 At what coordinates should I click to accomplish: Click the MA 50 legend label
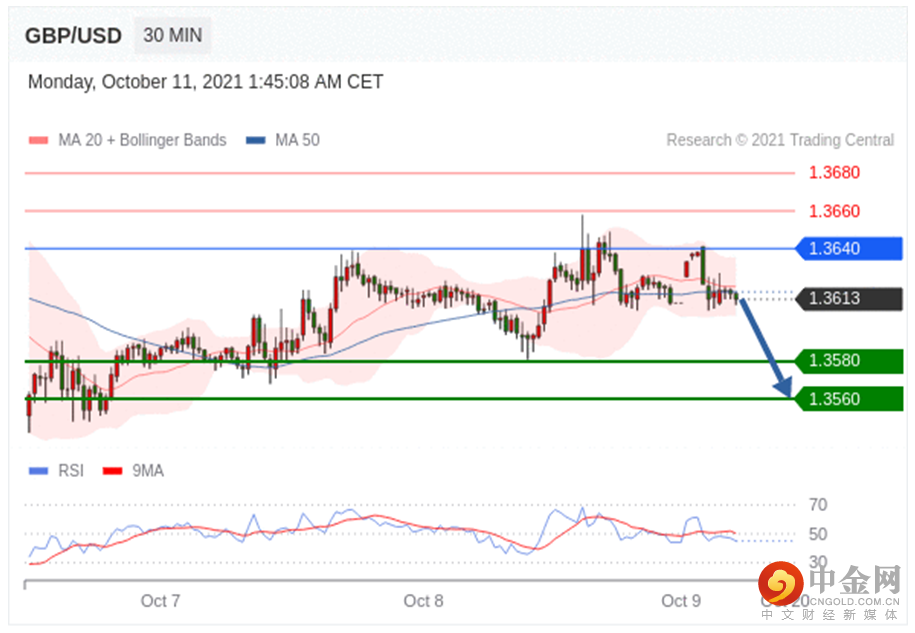tap(297, 140)
